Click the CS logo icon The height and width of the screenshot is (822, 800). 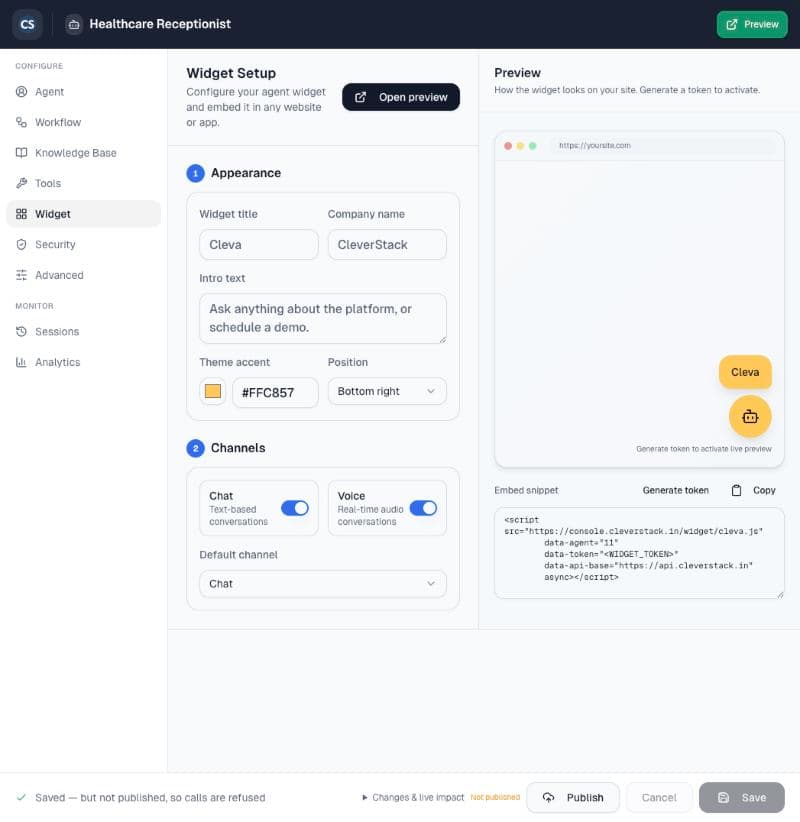(x=27, y=24)
